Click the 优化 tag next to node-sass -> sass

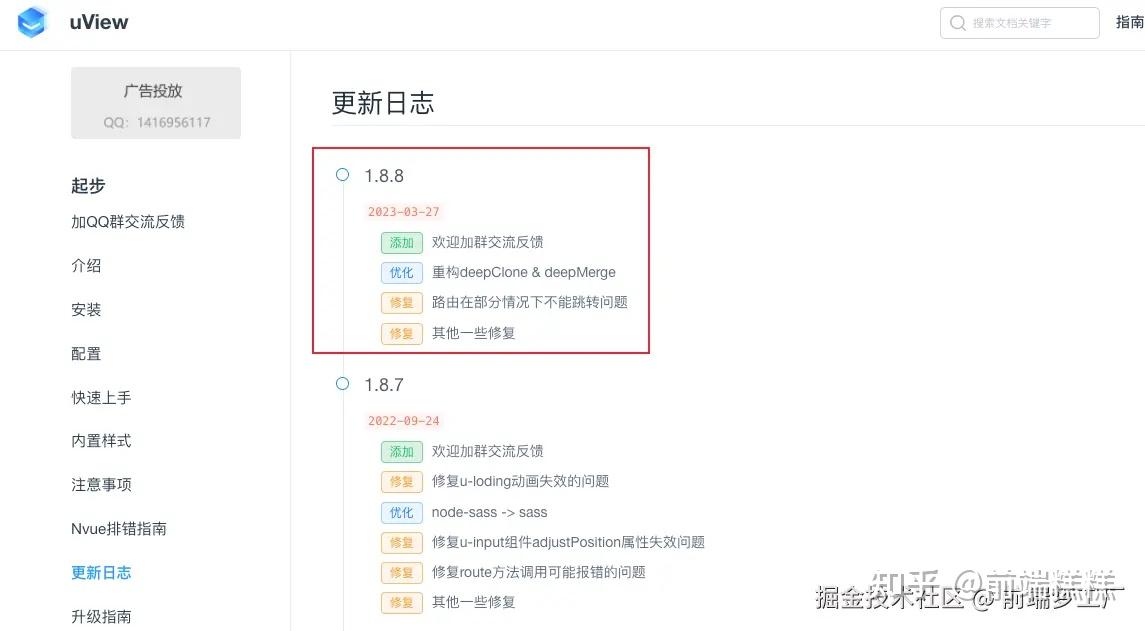coord(401,512)
